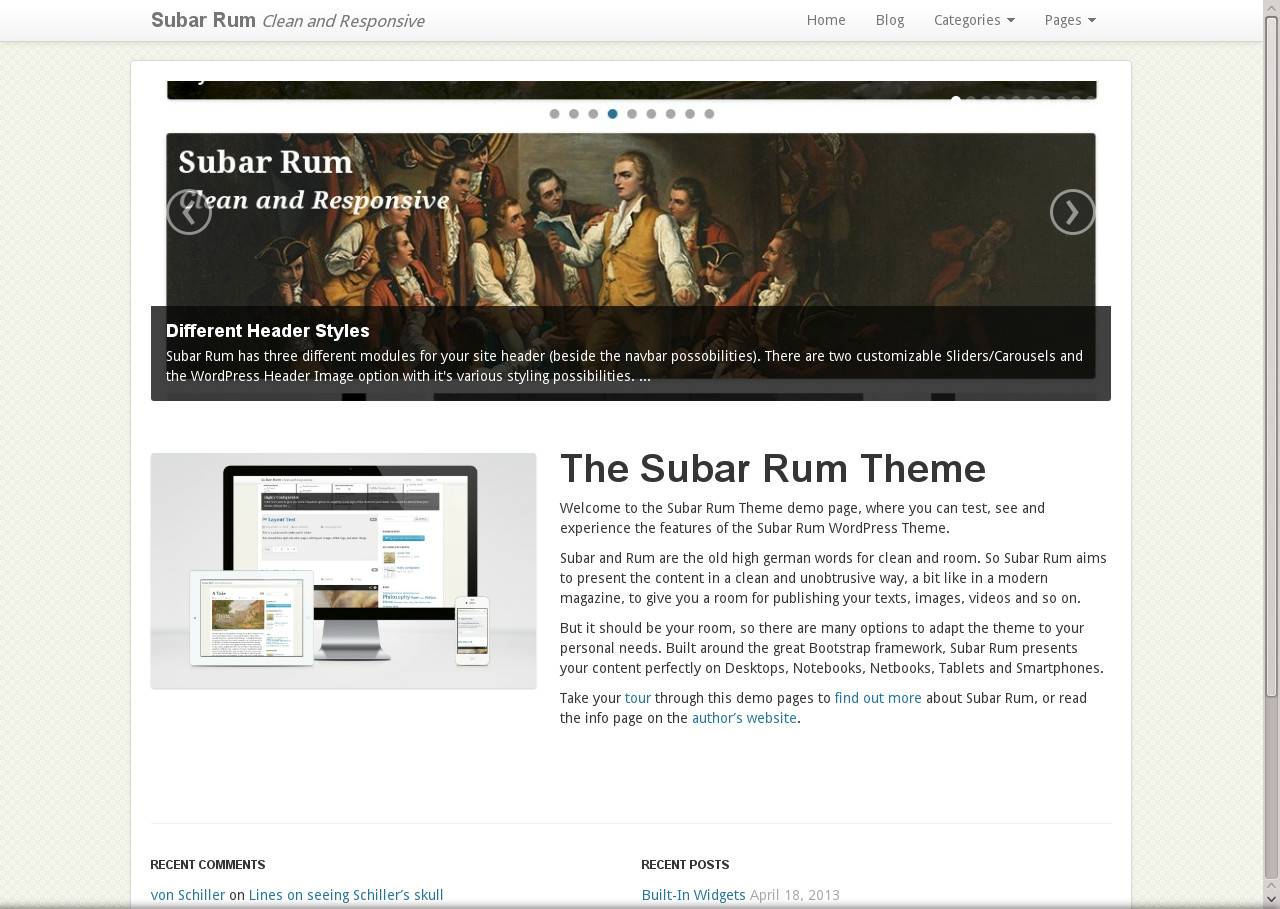Open the Categories dropdown menu
The height and width of the screenshot is (909, 1280).
tap(974, 20)
